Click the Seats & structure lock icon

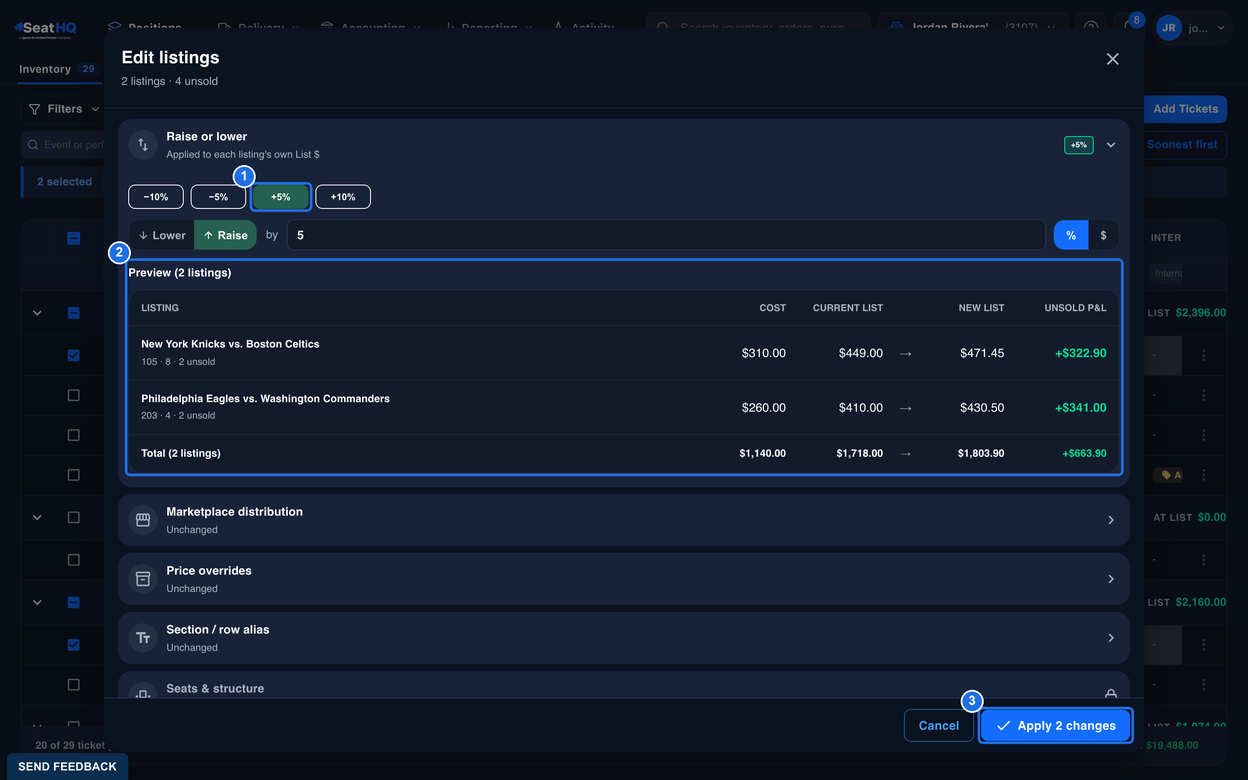tap(1110, 694)
